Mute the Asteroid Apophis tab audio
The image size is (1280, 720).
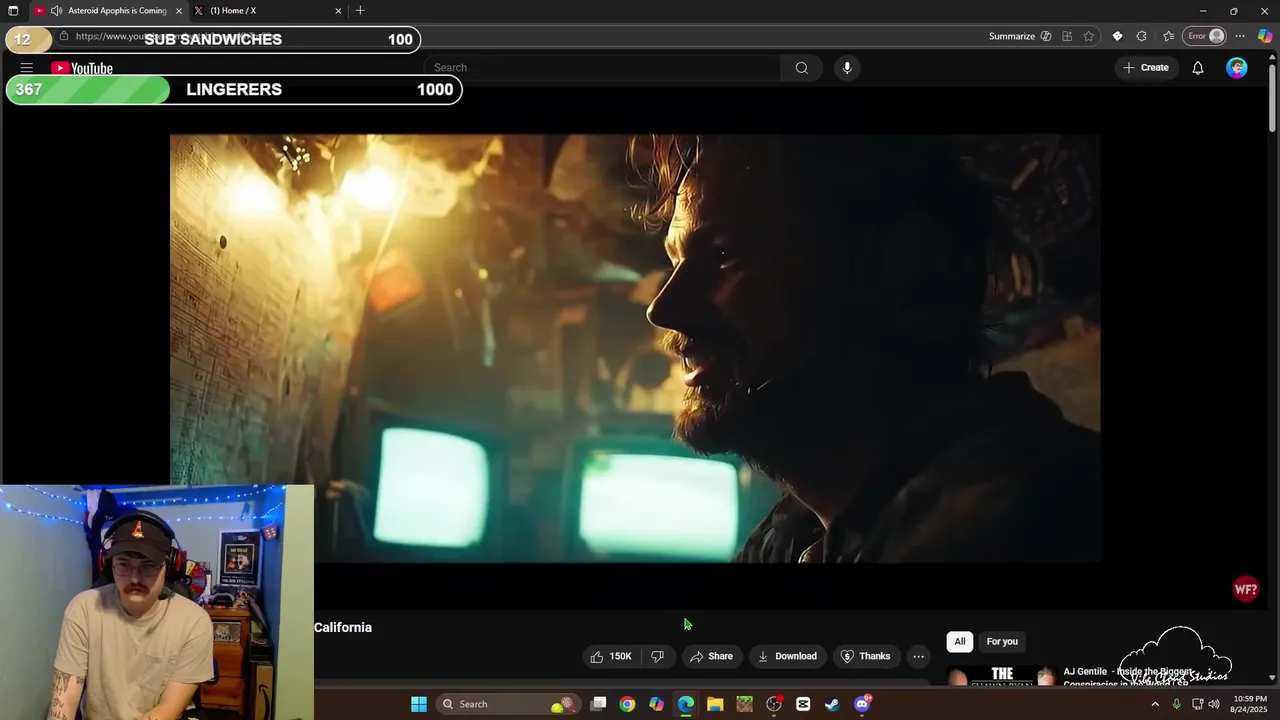point(56,11)
